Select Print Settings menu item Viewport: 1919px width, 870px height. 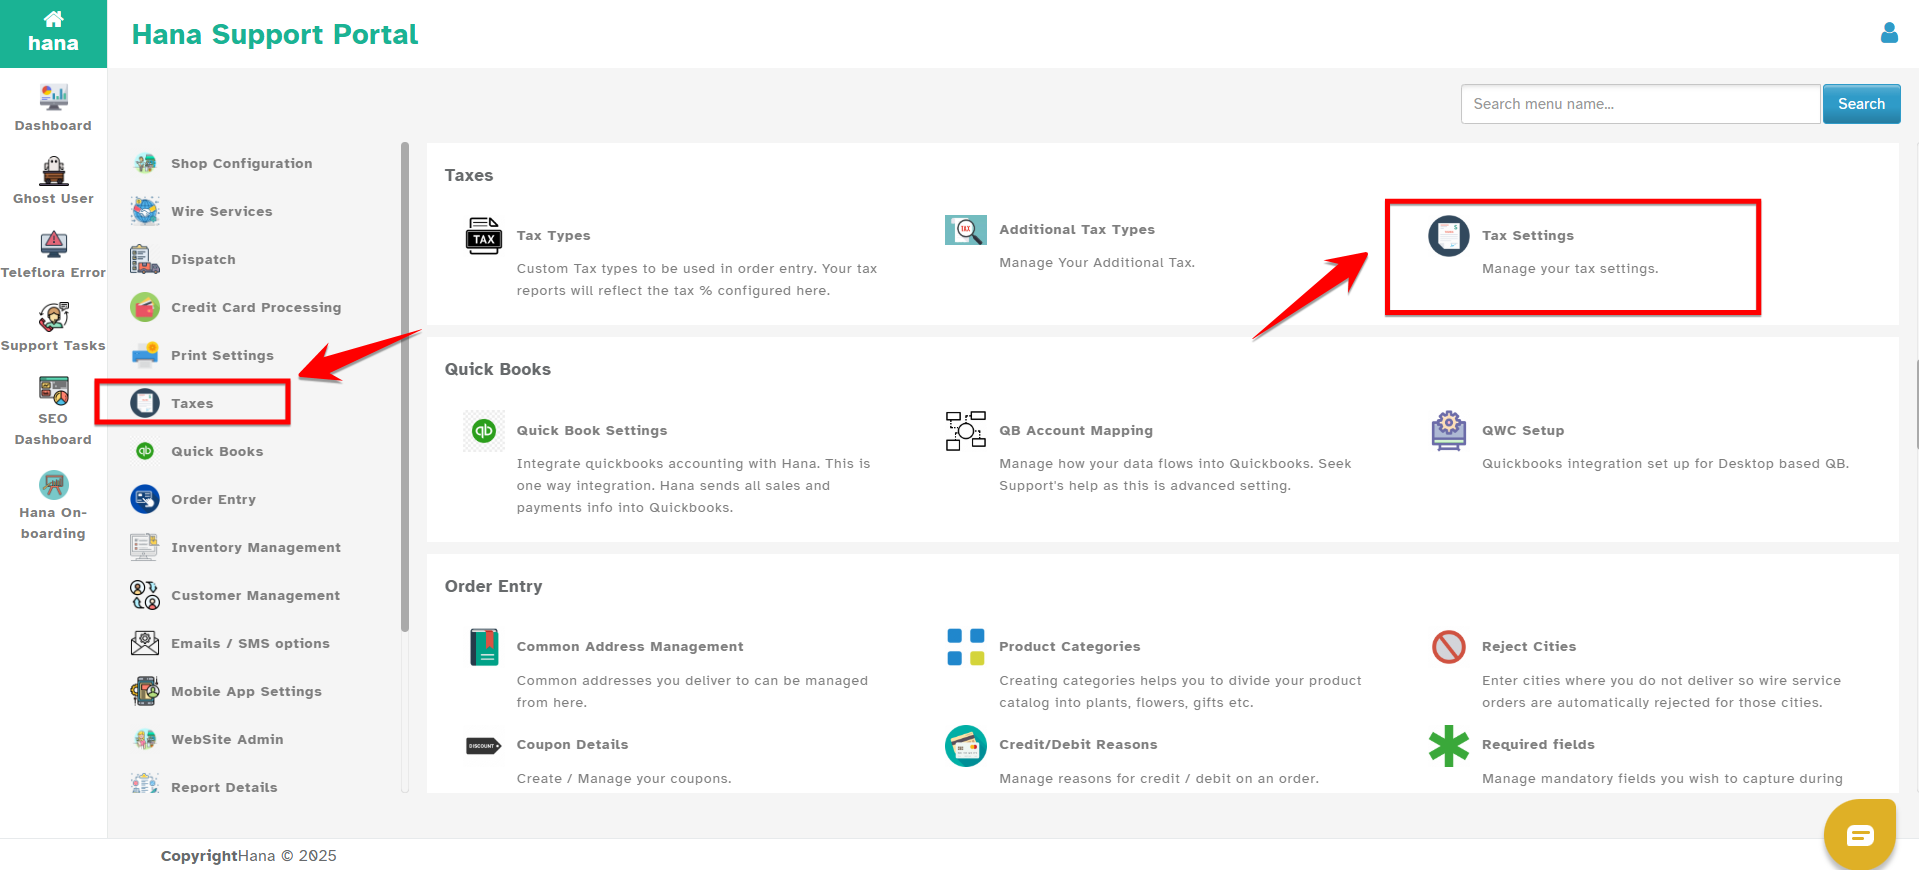pos(223,355)
